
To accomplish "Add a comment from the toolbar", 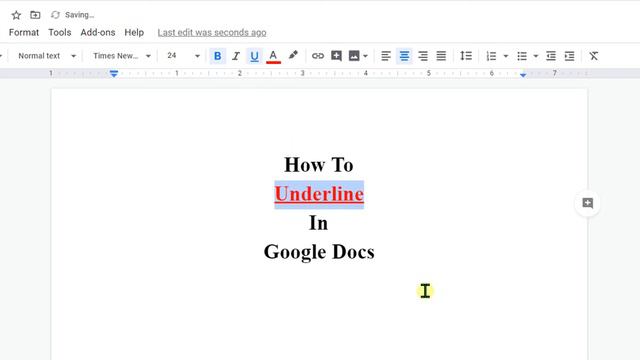I will tap(336, 56).
